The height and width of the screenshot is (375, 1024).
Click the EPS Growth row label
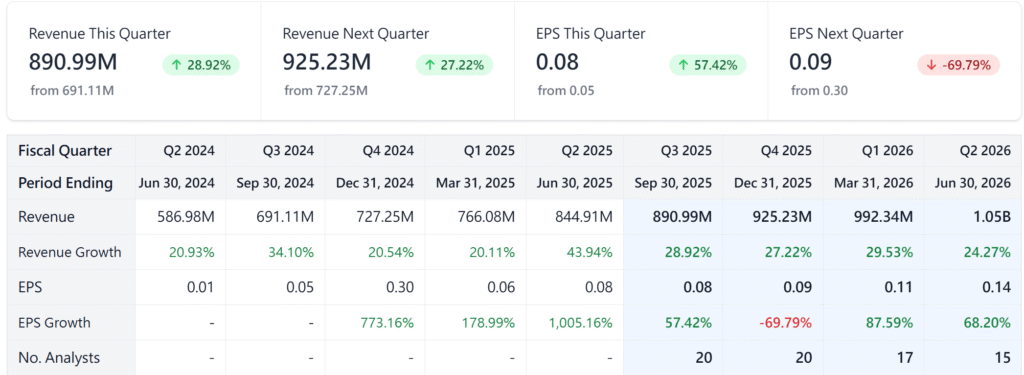(x=54, y=323)
